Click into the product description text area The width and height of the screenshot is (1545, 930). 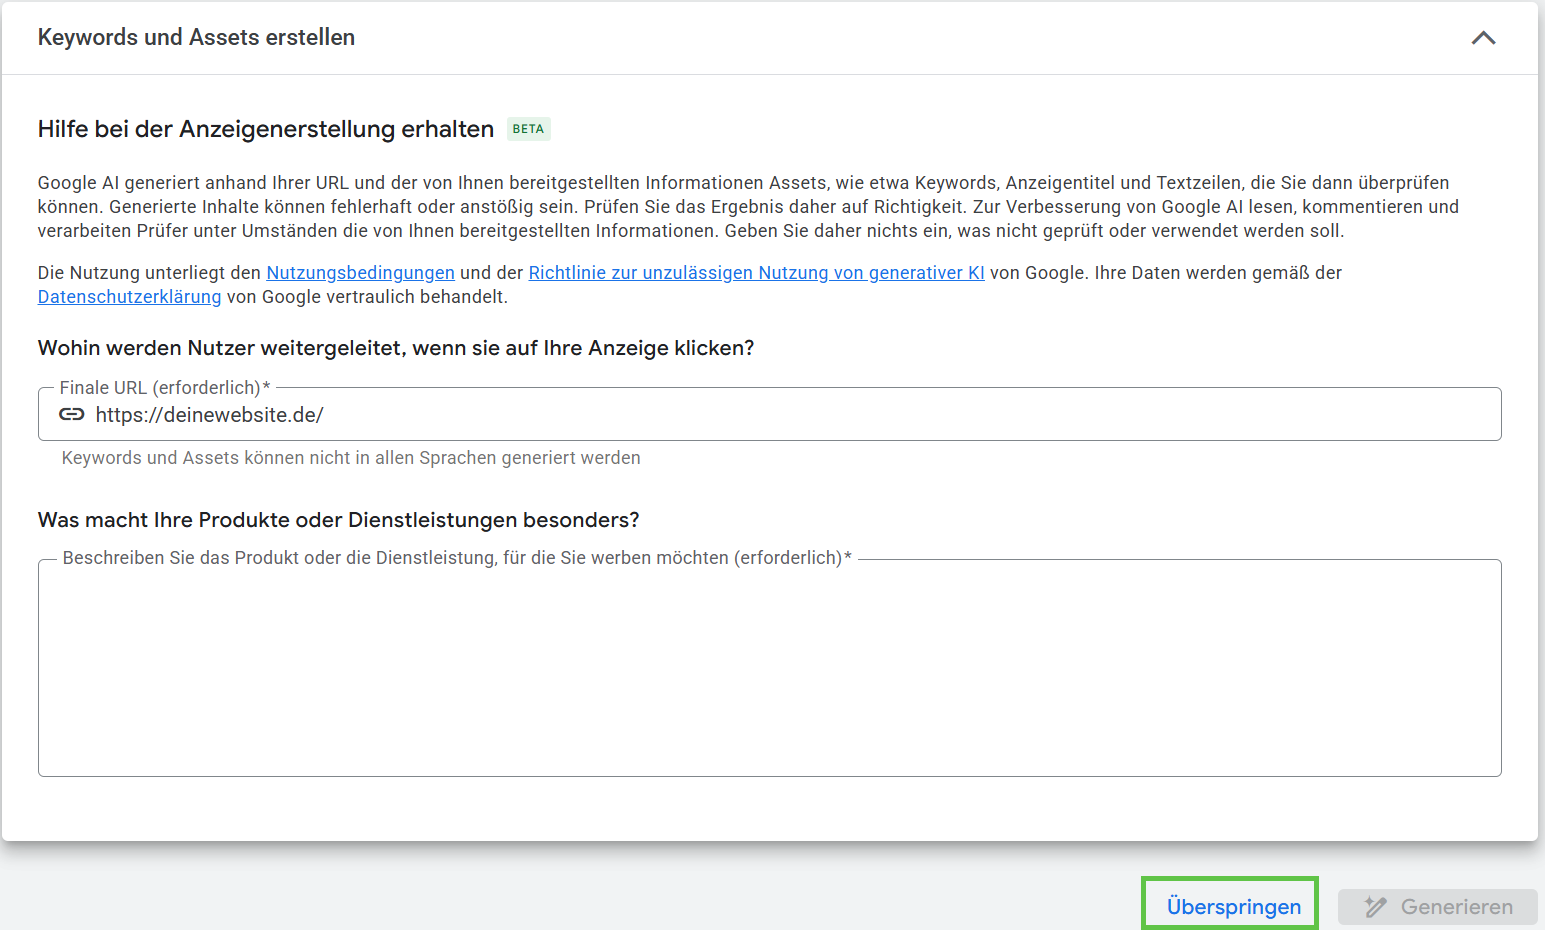tap(769, 670)
